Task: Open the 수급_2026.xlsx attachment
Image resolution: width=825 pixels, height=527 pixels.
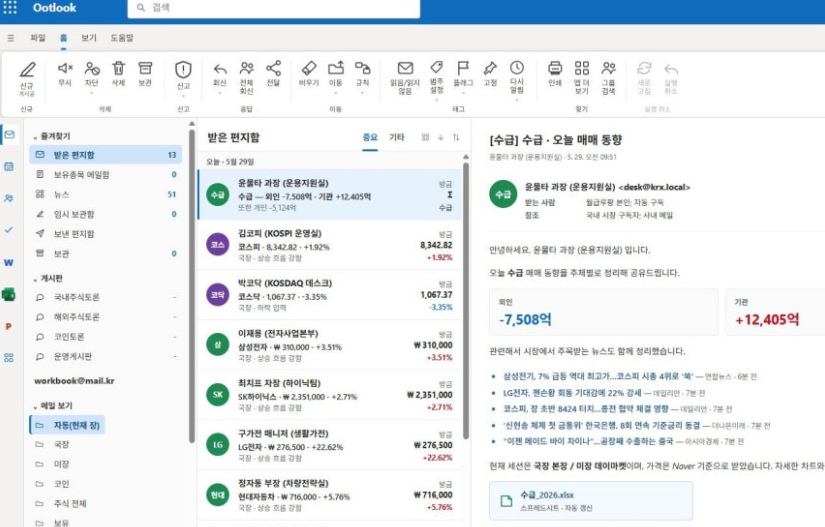Action: [x=591, y=501]
